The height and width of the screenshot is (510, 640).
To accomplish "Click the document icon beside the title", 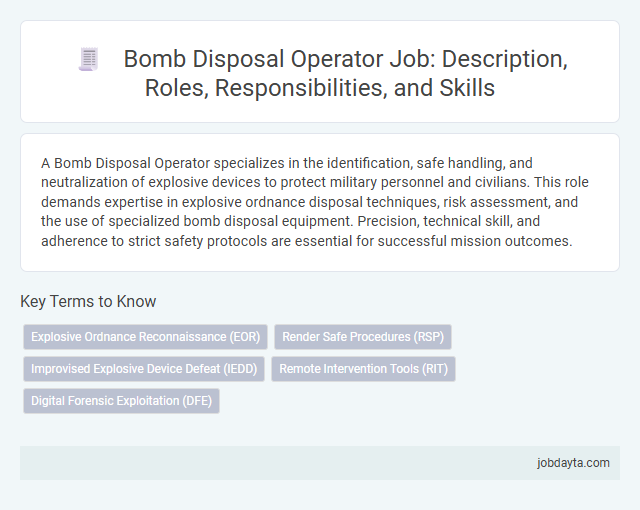I will (89, 60).
